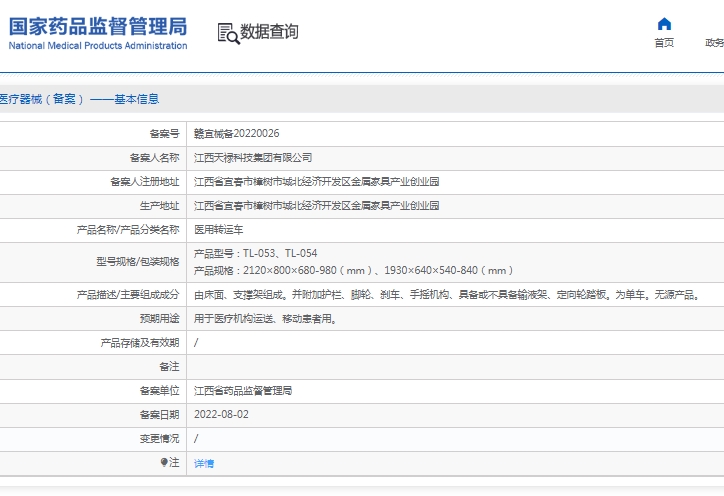Screen dimensions: 724x496
Task: Click the 备案日期 label
Action: point(159,415)
